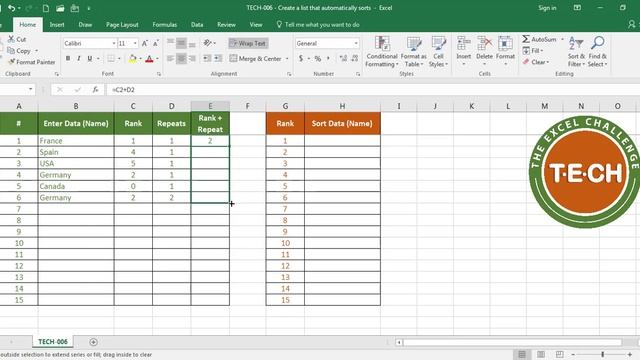Increase font size with the larger A icon
The image size is (640, 360).
(144, 43)
